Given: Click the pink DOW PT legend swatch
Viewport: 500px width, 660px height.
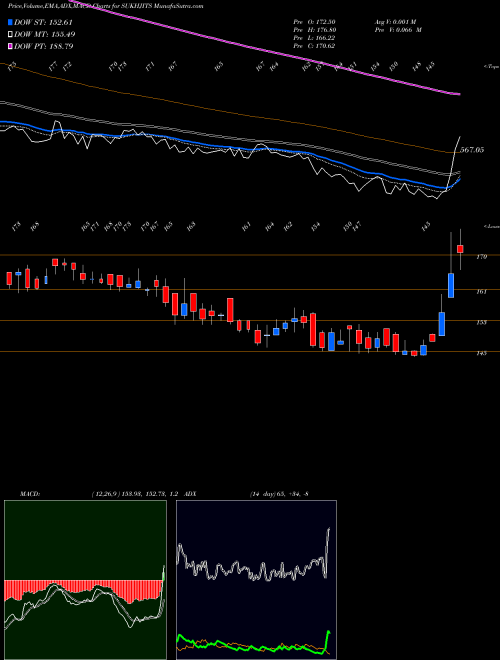Looking at the screenshot, I should coord(11,46).
